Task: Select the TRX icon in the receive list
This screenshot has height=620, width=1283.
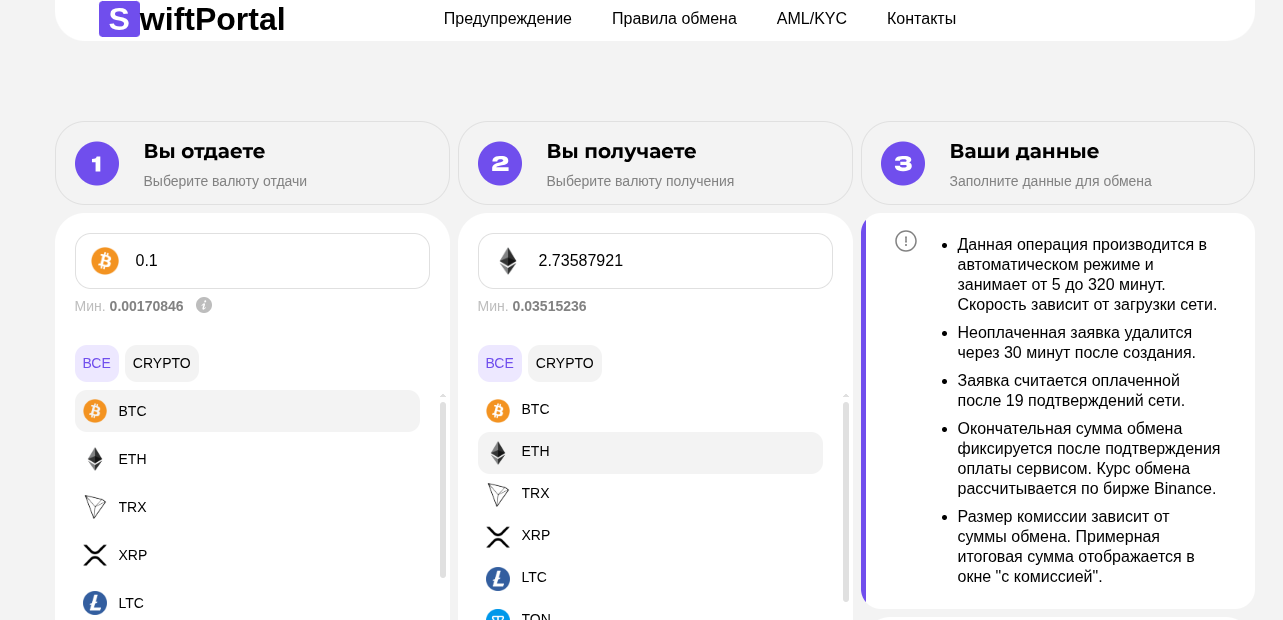Action: click(498, 494)
